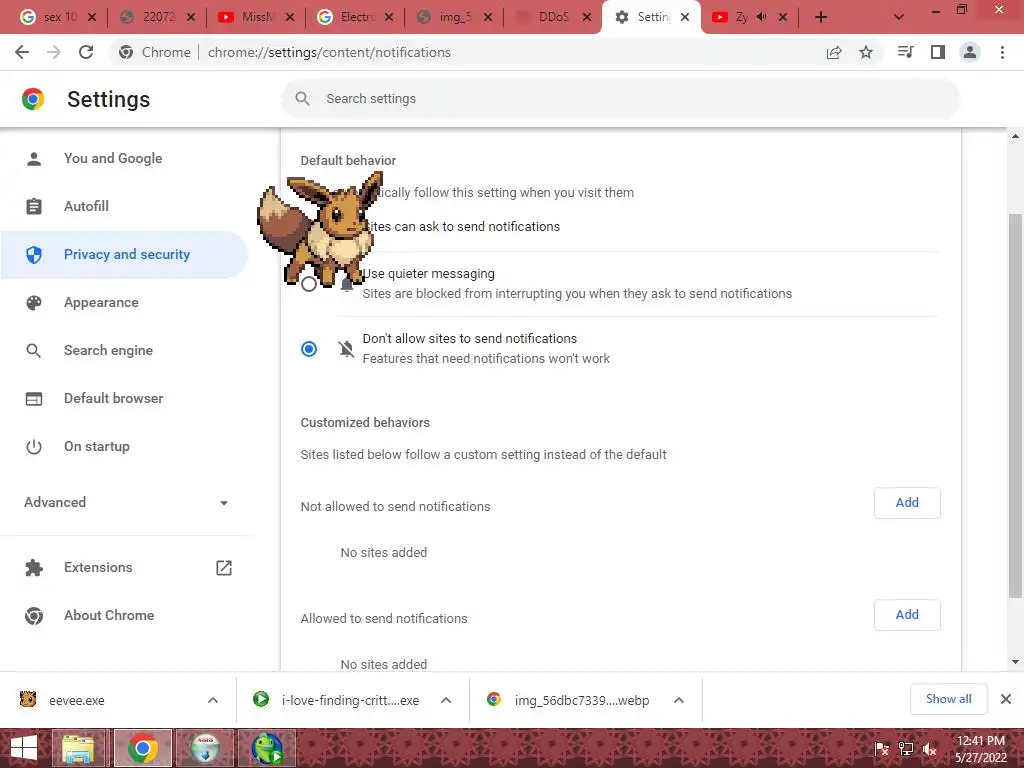Click Show all downloads

point(948,699)
